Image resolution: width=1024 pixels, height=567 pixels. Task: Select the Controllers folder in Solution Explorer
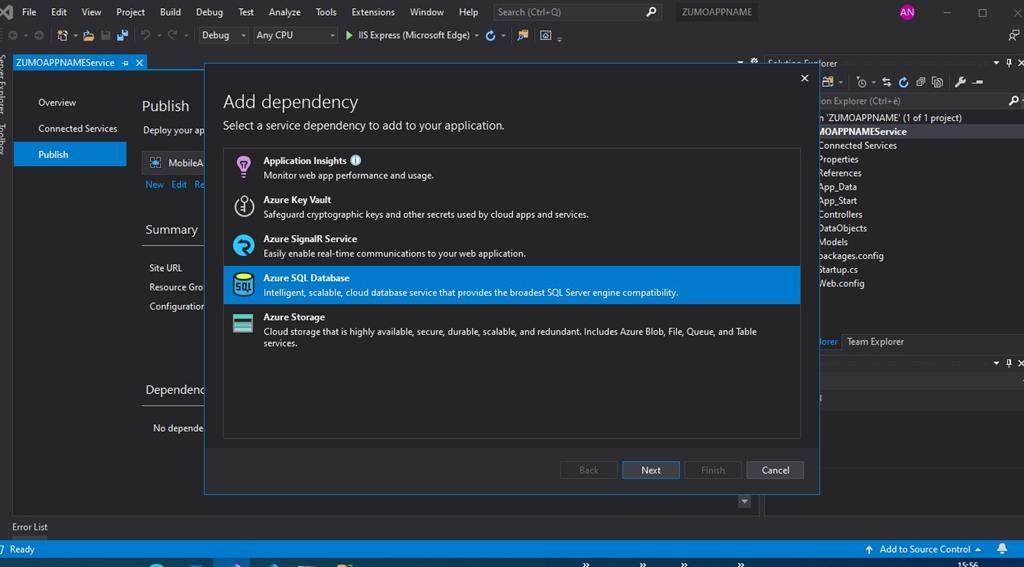click(x=840, y=214)
